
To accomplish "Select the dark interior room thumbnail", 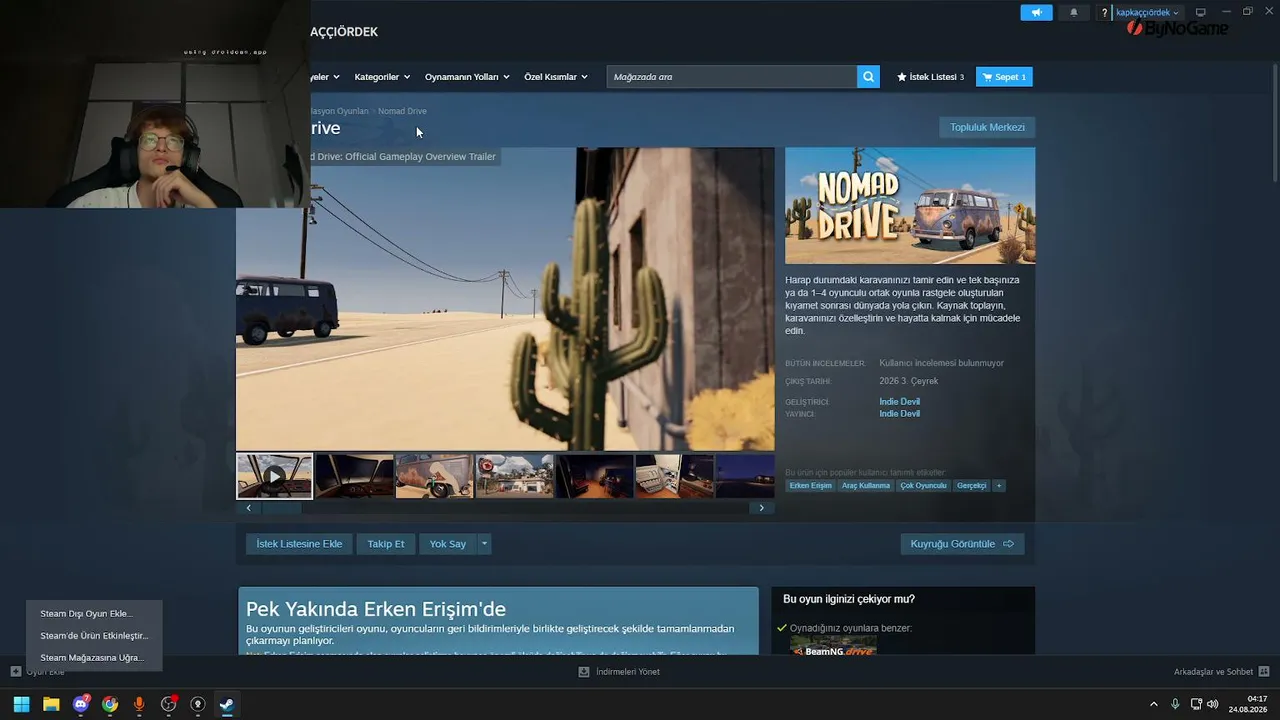I will 595,476.
